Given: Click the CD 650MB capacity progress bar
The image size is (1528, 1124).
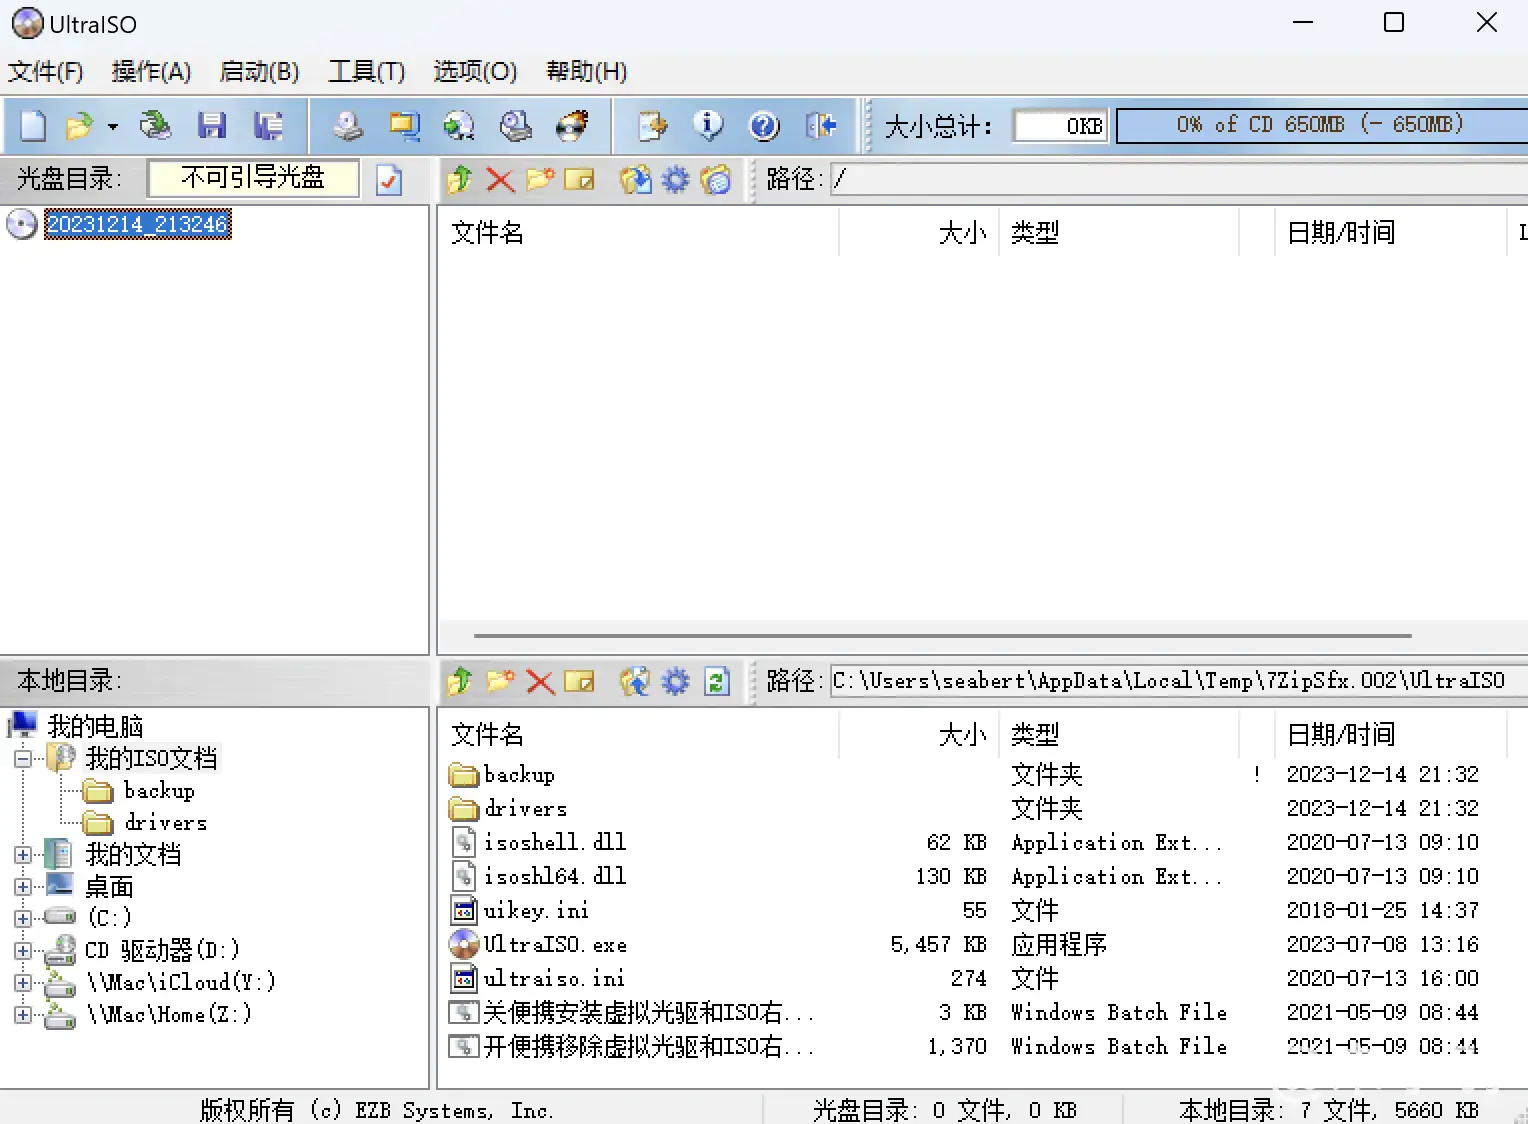Looking at the screenshot, I should click(1320, 125).
